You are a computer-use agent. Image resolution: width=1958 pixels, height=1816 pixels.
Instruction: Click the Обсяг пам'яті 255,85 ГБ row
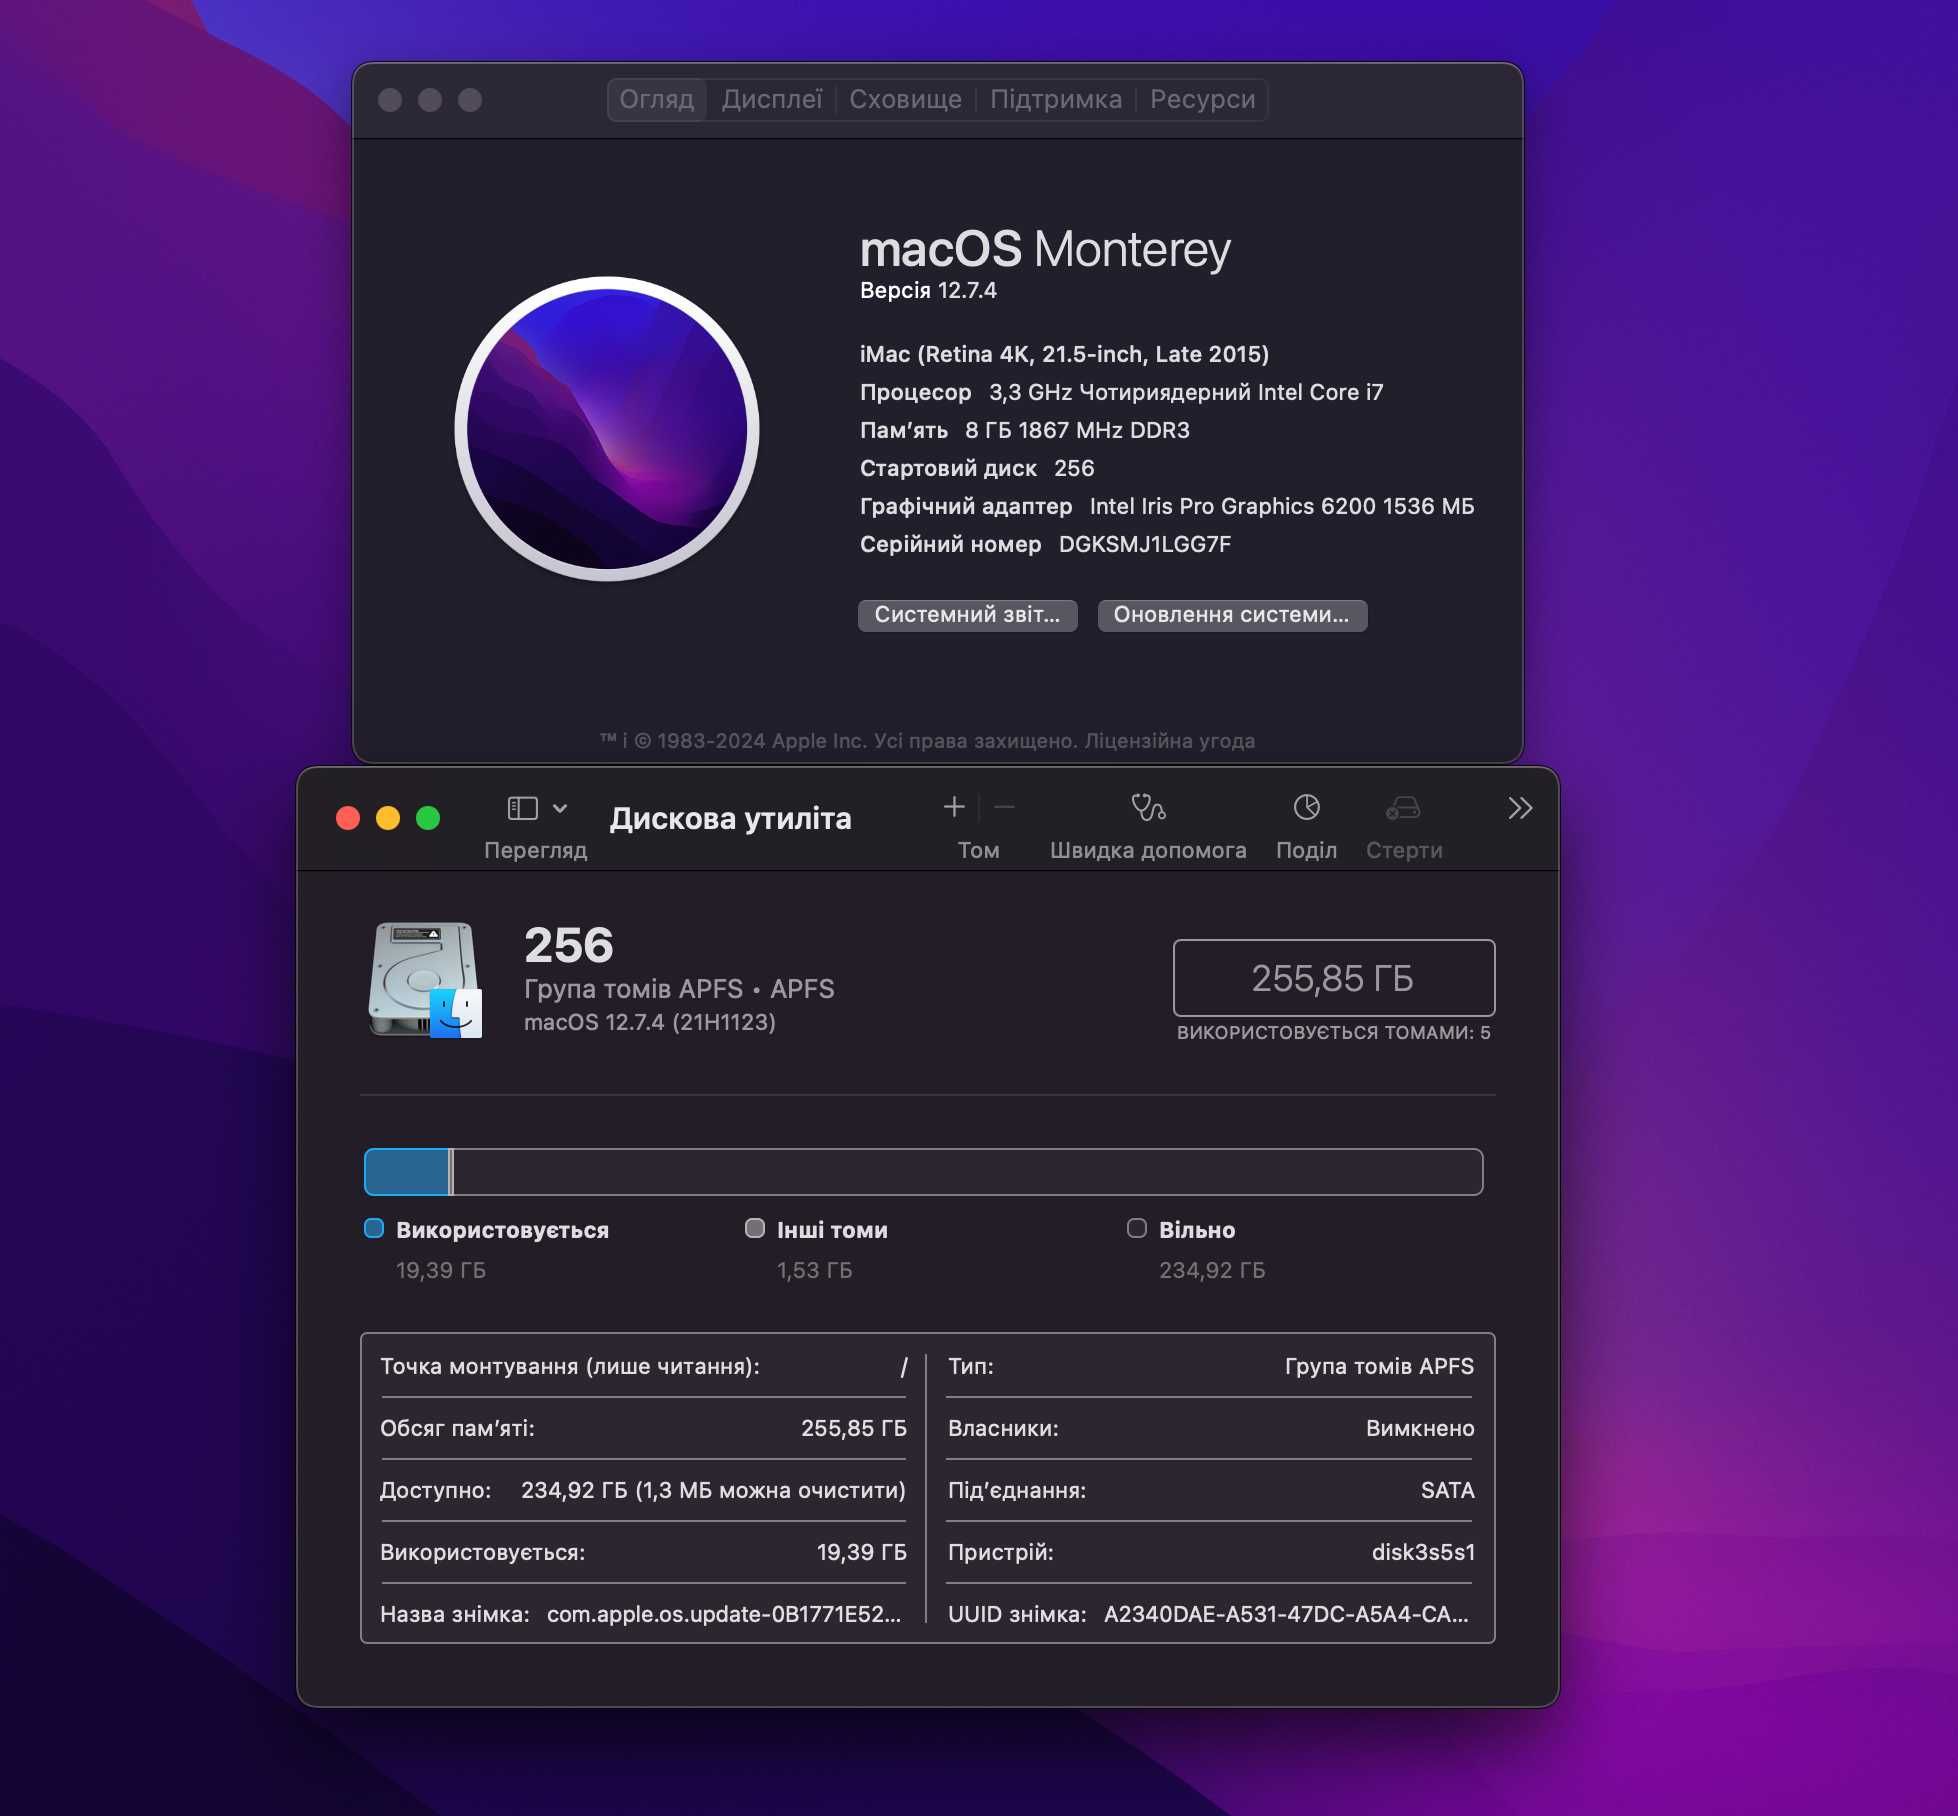coord(643,1428)
